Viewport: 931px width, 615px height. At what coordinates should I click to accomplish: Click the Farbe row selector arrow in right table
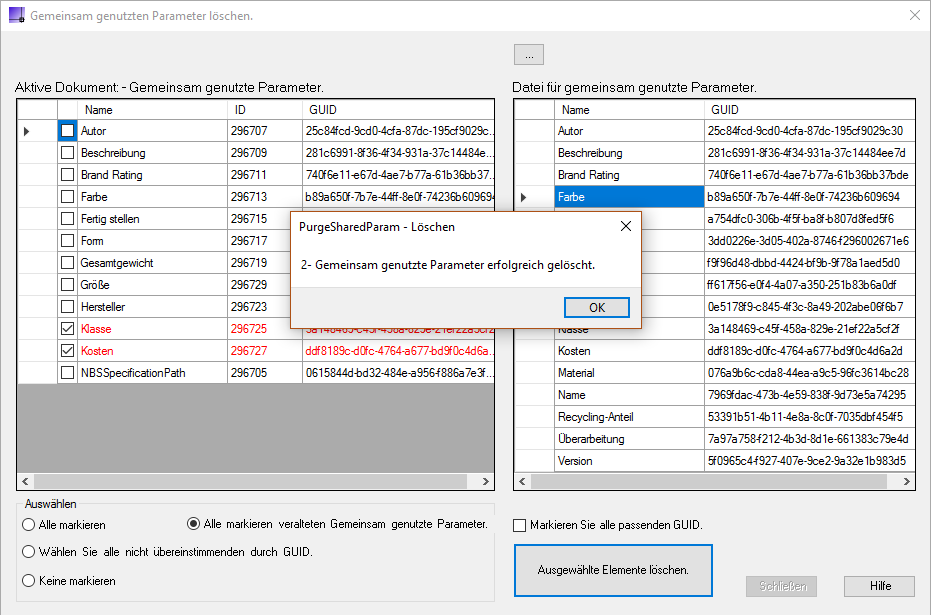523,197
